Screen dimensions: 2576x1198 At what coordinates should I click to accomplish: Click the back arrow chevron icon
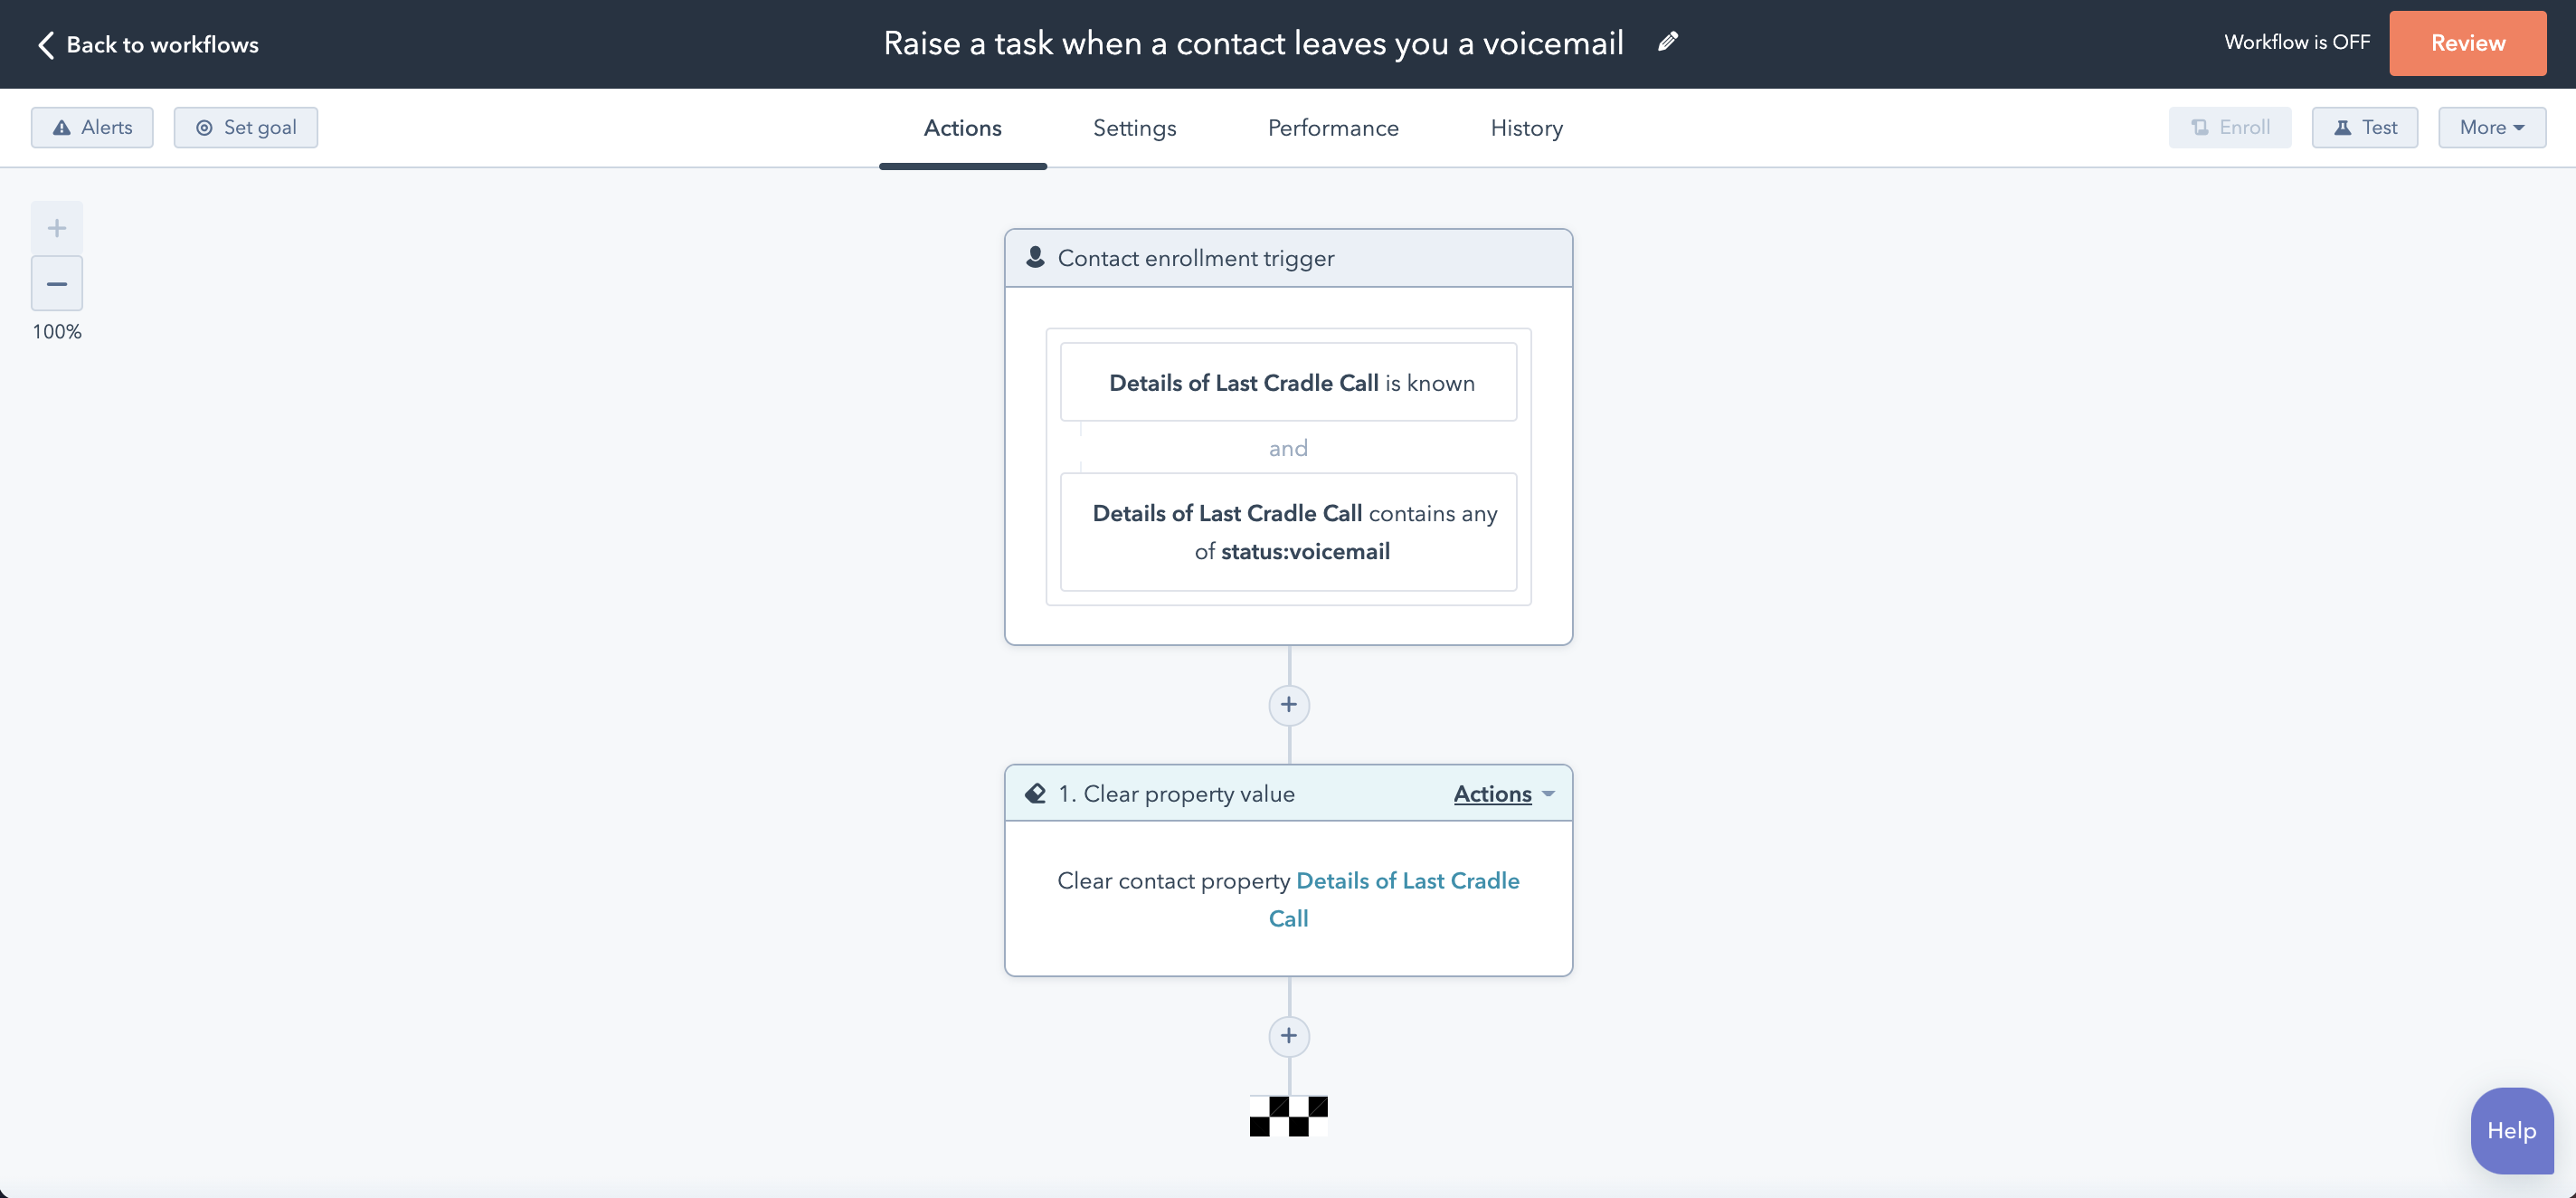46,45
